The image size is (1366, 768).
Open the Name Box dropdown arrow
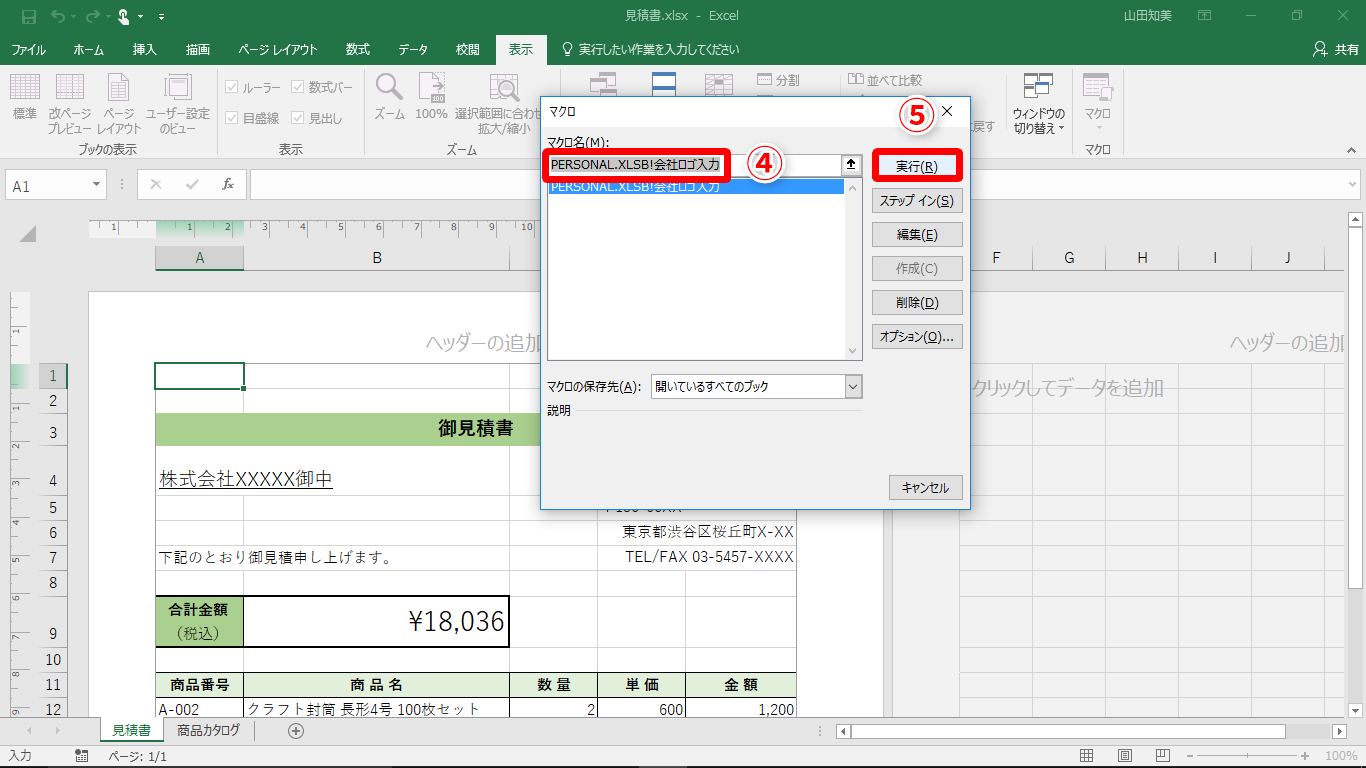(x=97, y=185)
